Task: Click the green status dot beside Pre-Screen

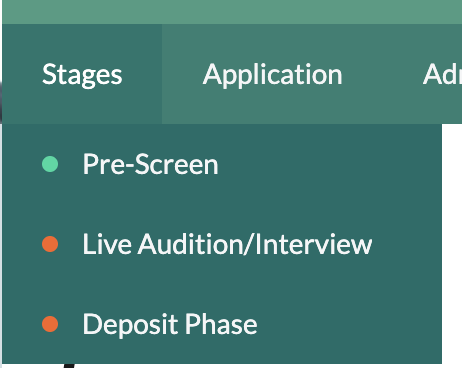Action: pyautogui.click(x=50, y=164)
